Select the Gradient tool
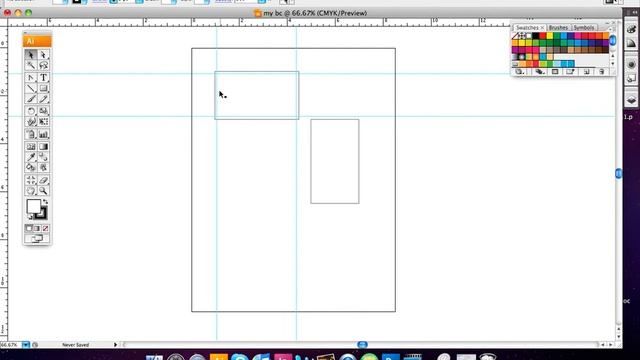 pyautogui.click(x=44, y=147)
